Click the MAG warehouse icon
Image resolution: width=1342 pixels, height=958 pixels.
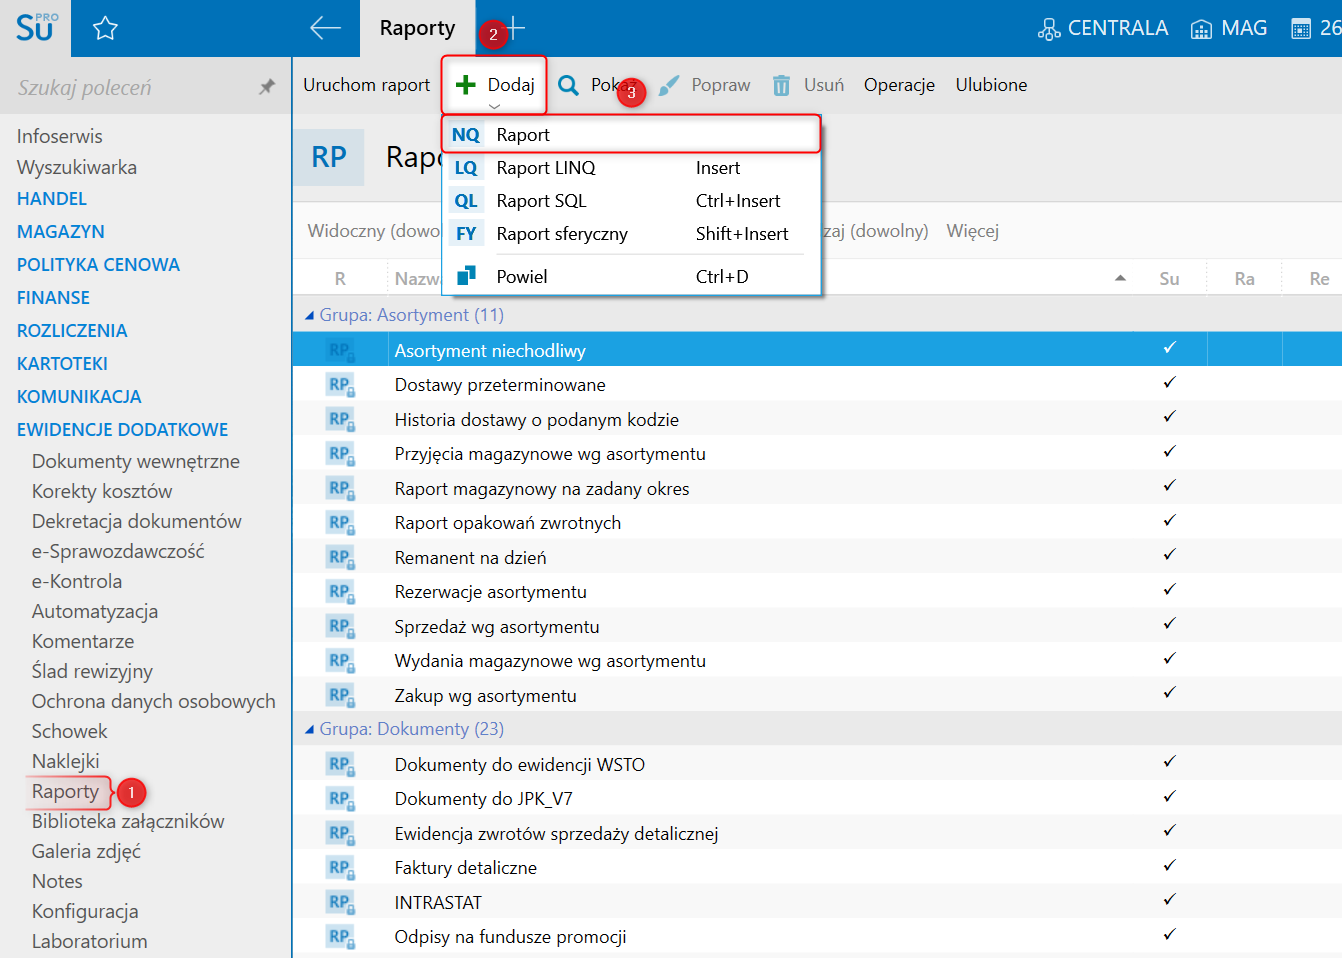pos(1201,29)
